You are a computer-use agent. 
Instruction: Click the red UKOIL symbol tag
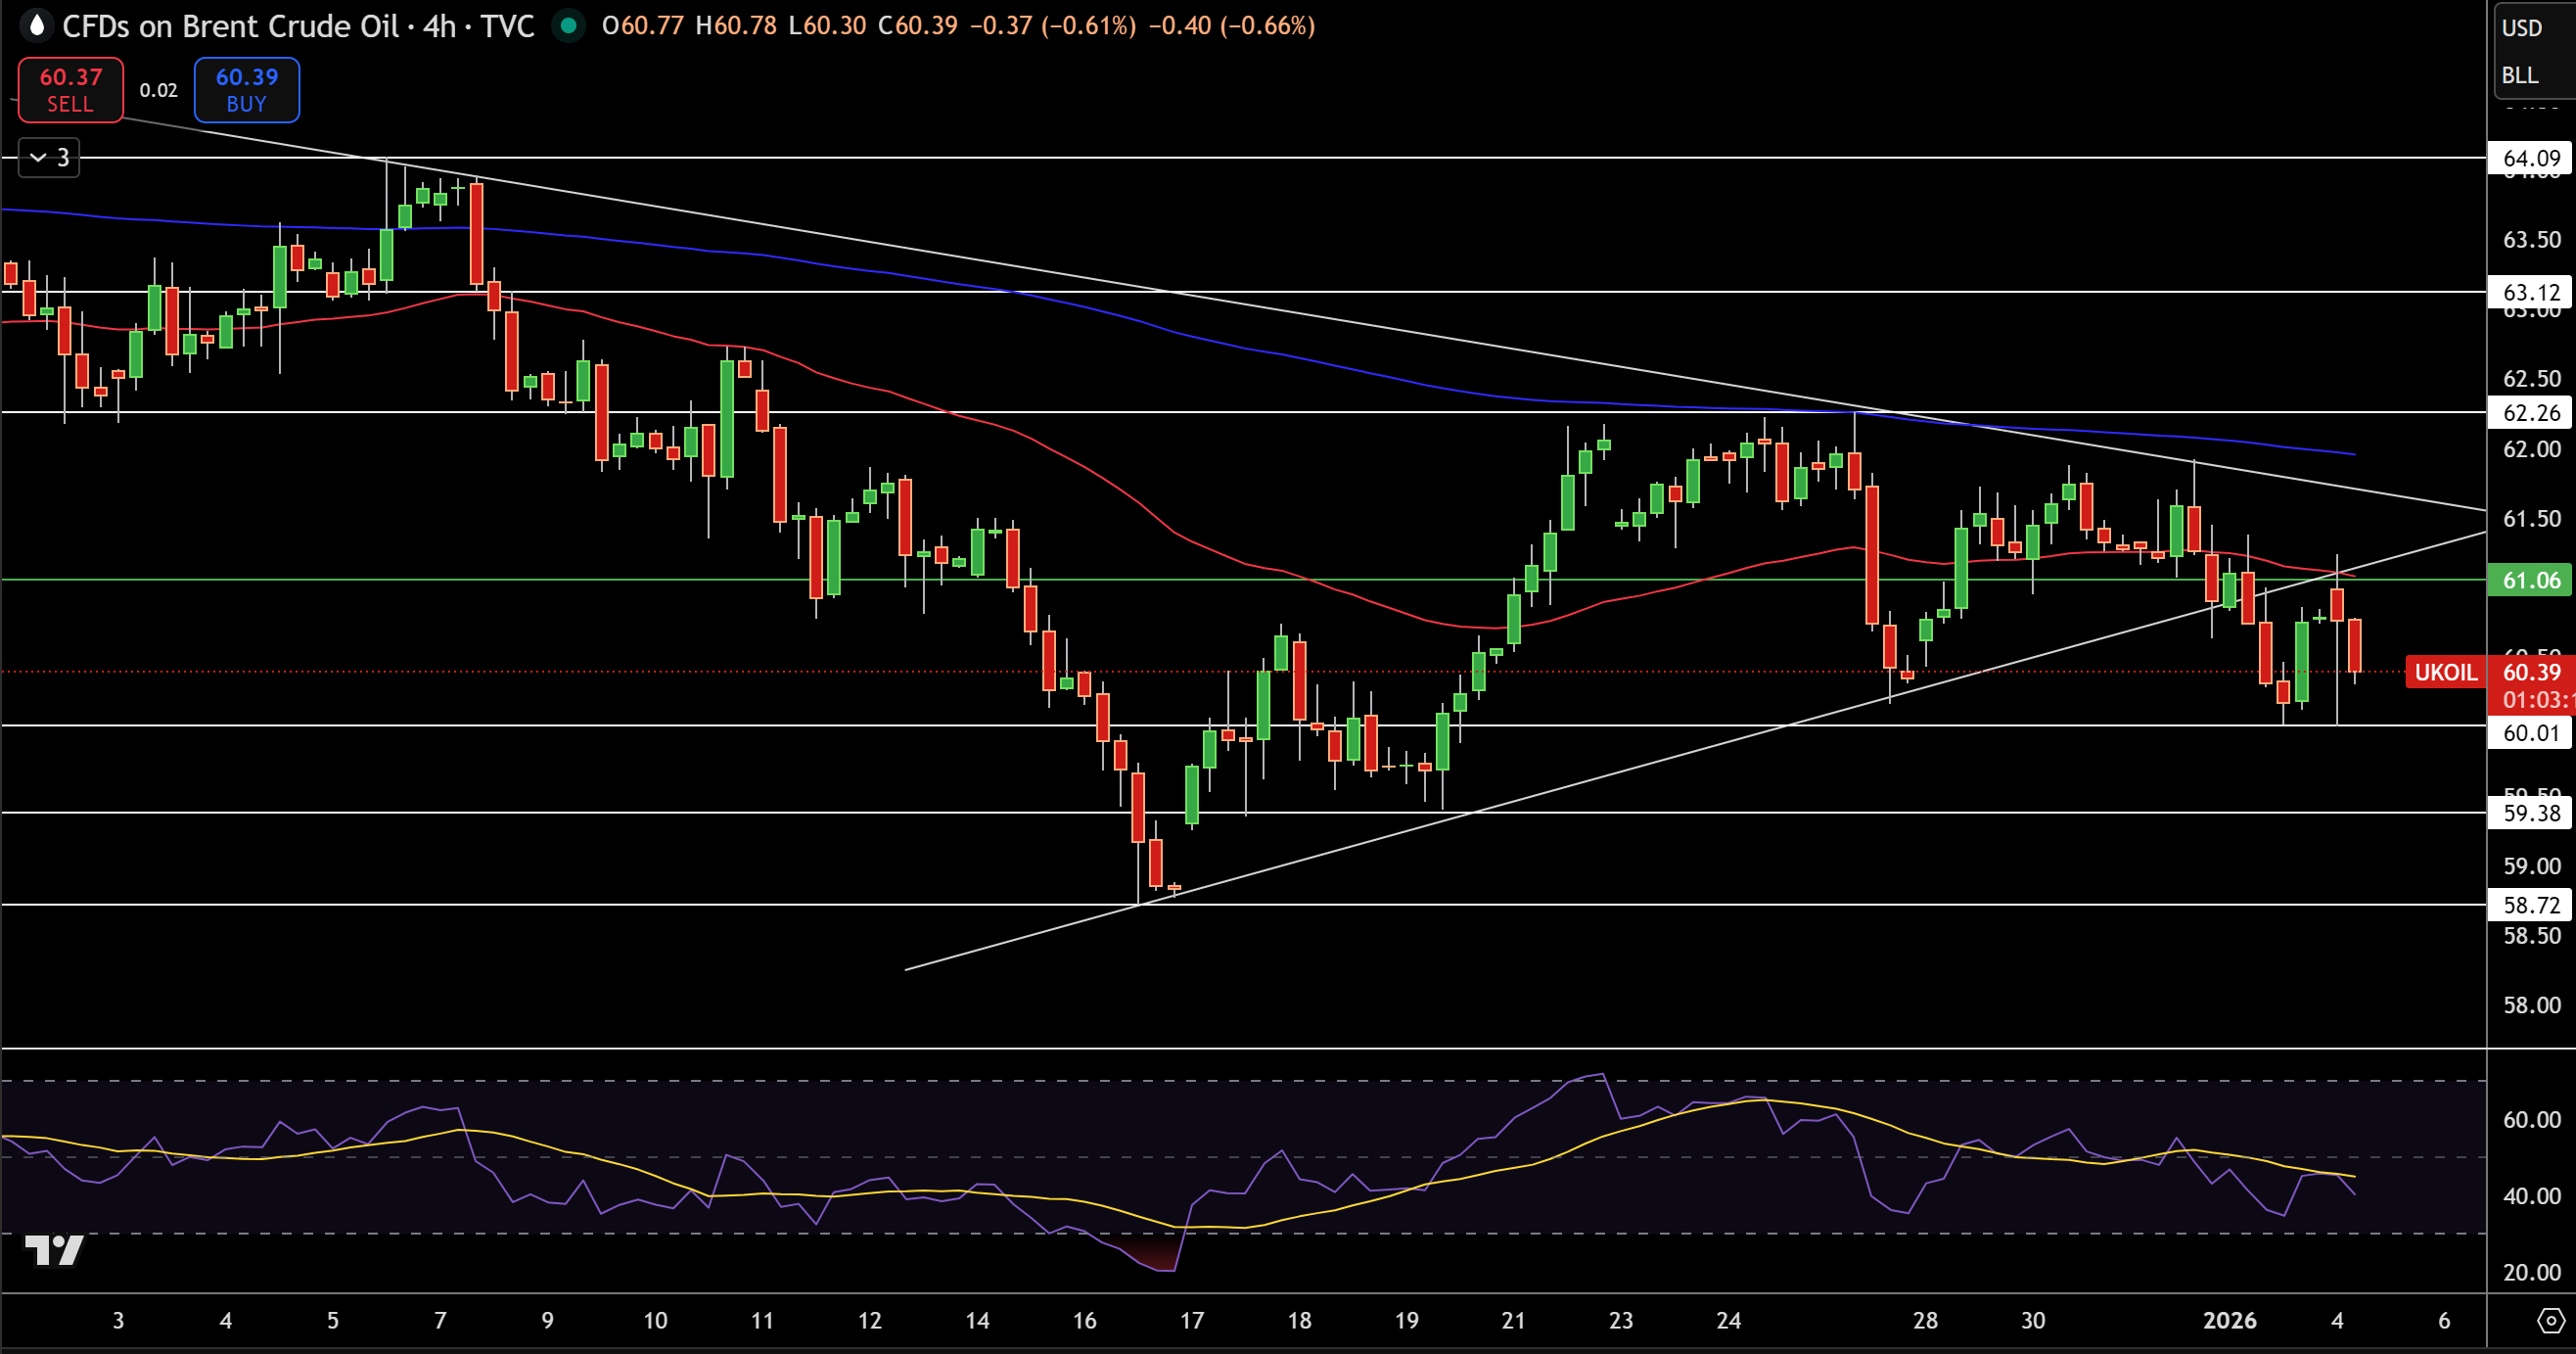tap(2445, 672)
